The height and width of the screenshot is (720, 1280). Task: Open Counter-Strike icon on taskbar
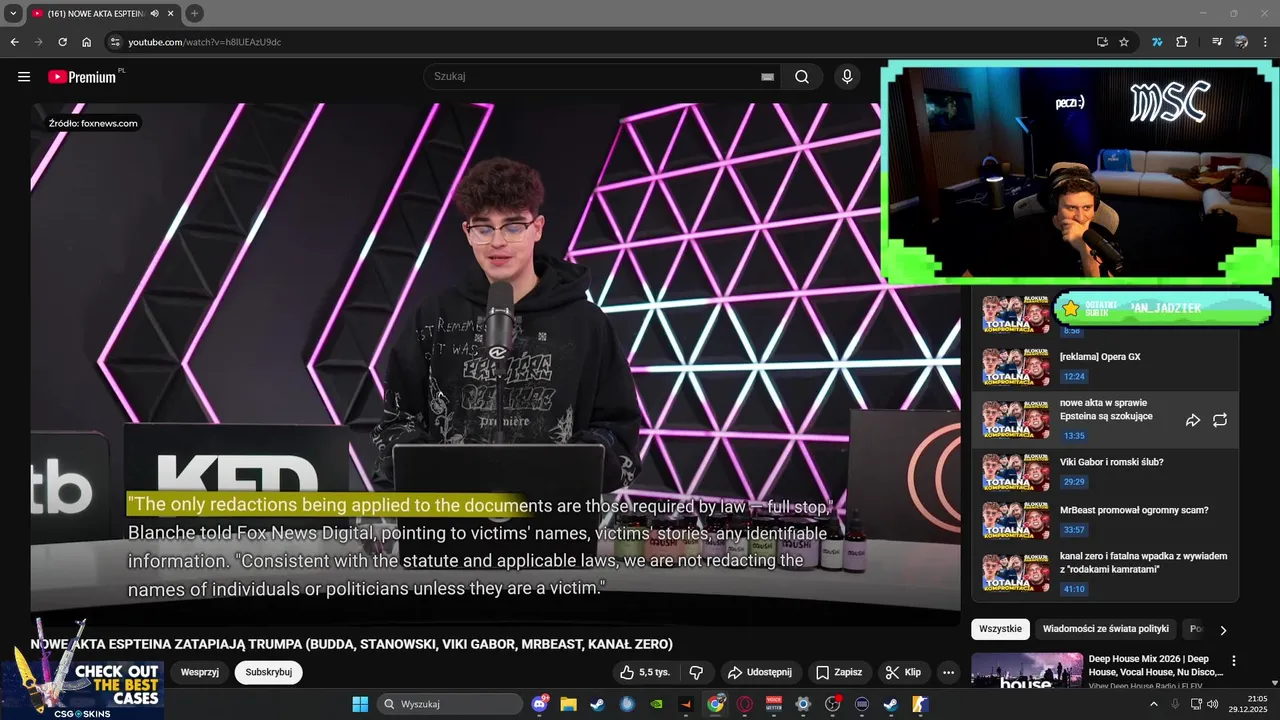[x=920, y=704]
